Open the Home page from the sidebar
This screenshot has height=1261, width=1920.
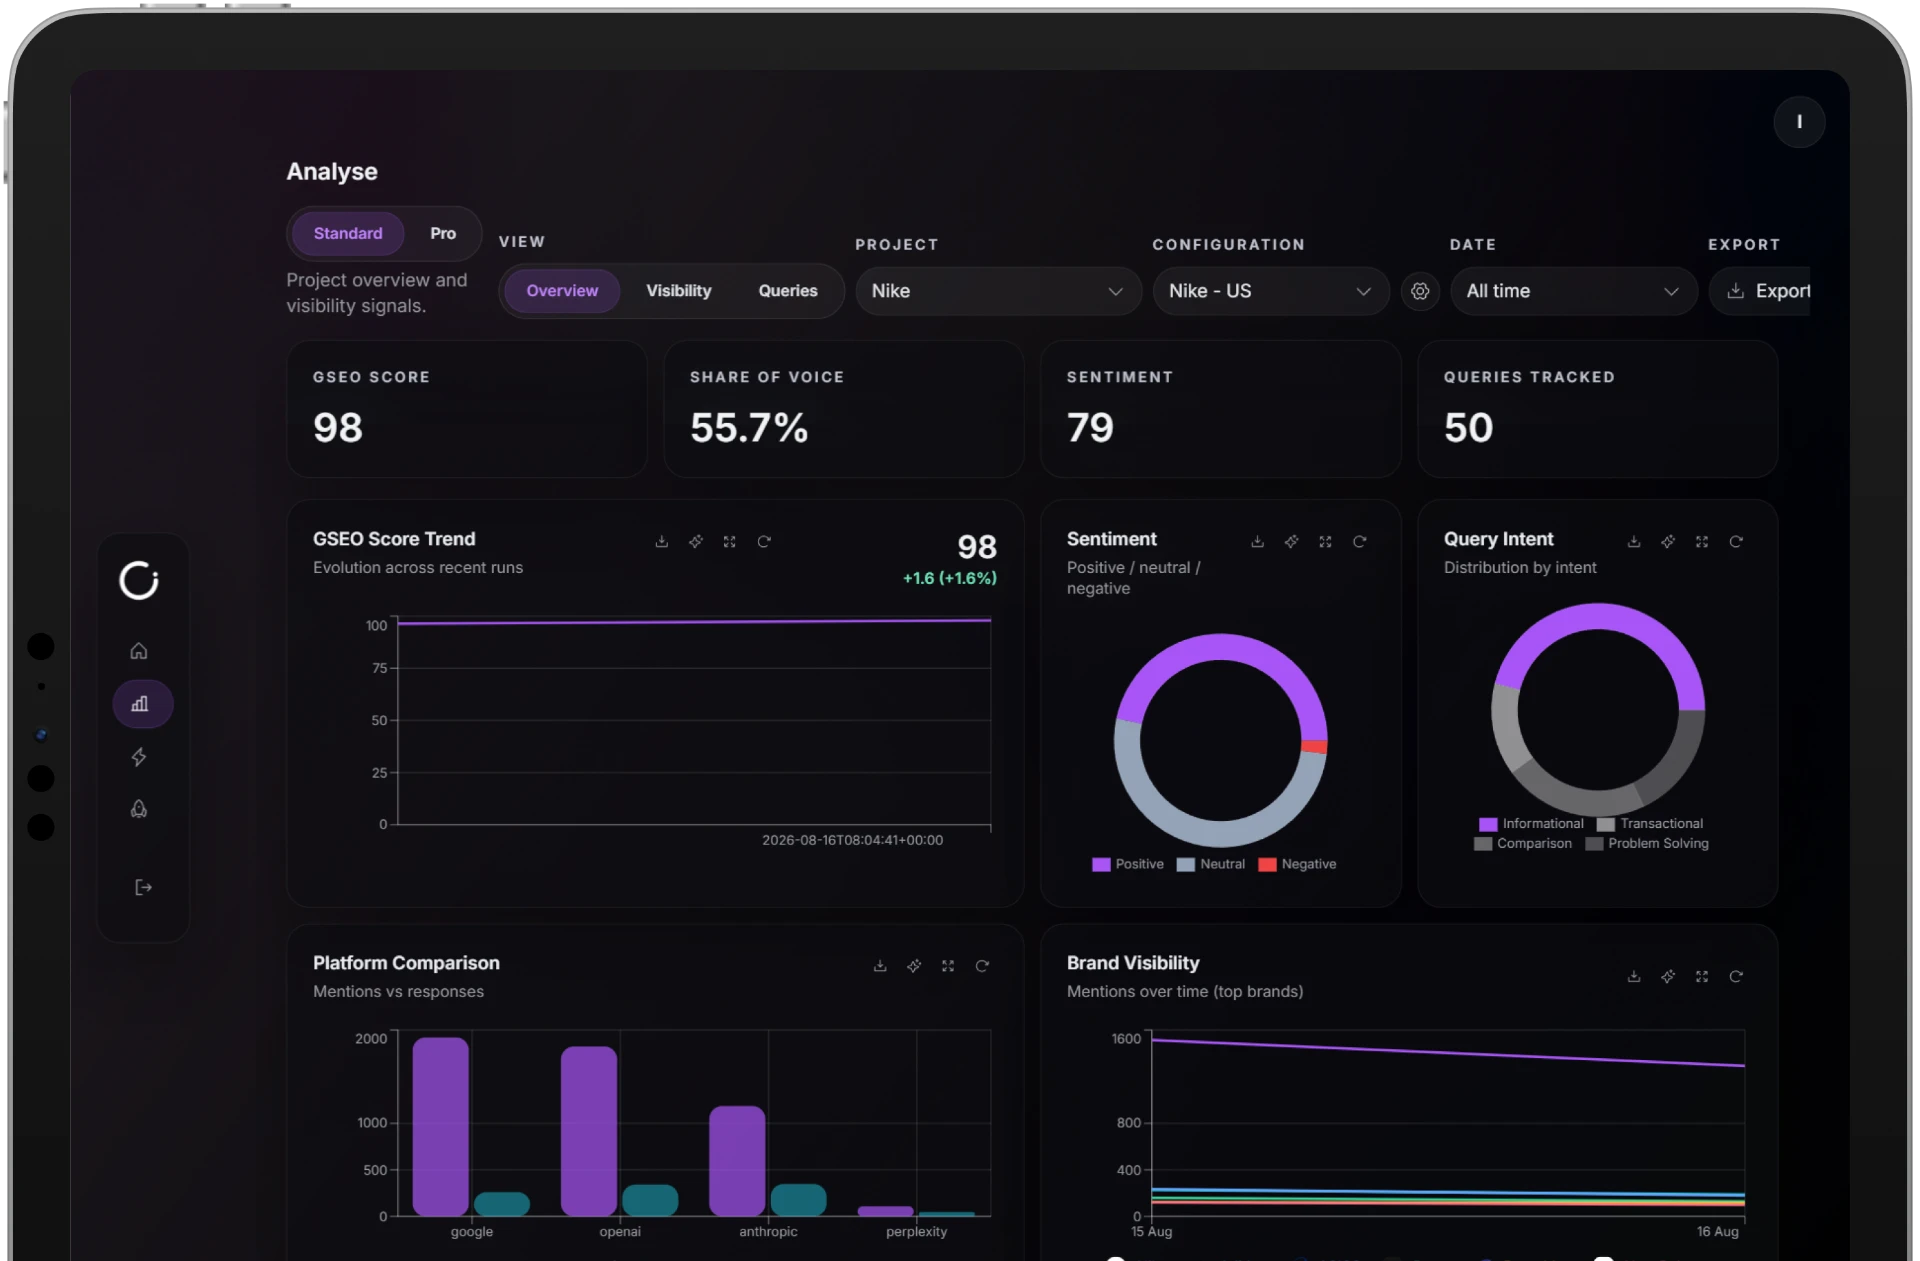[x=139, y=651]
